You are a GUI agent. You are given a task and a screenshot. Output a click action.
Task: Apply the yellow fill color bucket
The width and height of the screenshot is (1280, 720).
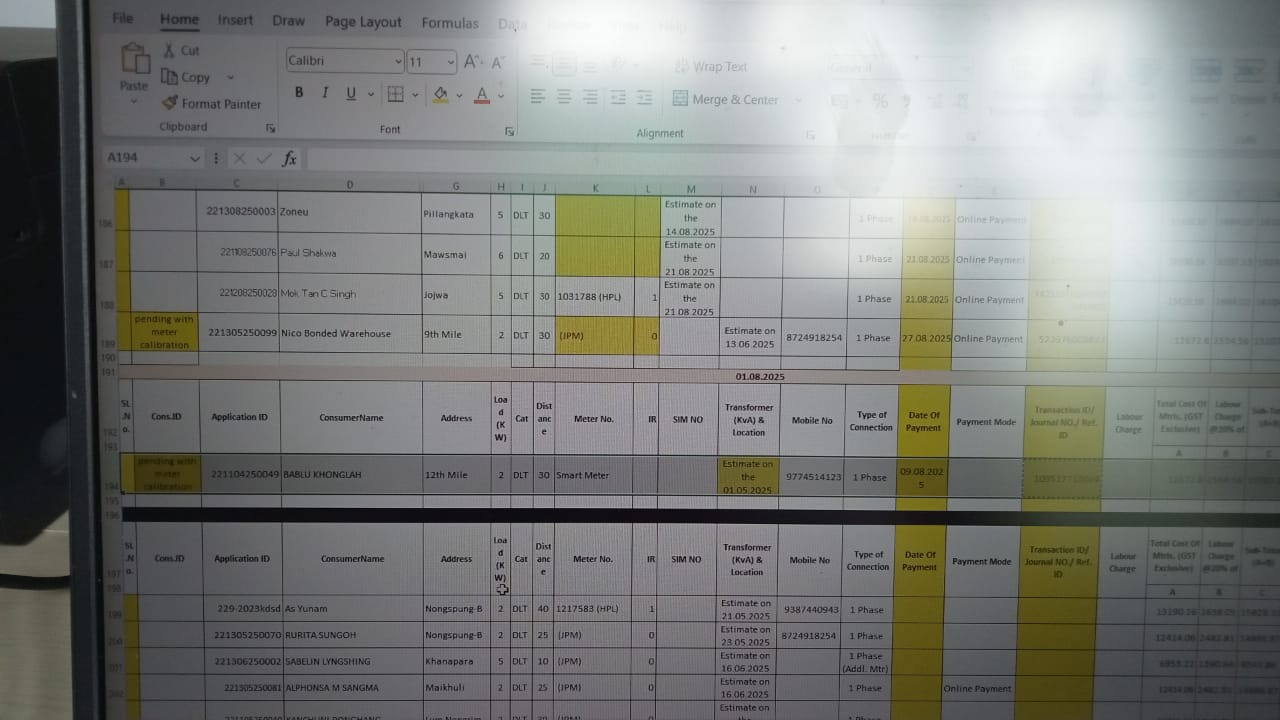[440, 95]
